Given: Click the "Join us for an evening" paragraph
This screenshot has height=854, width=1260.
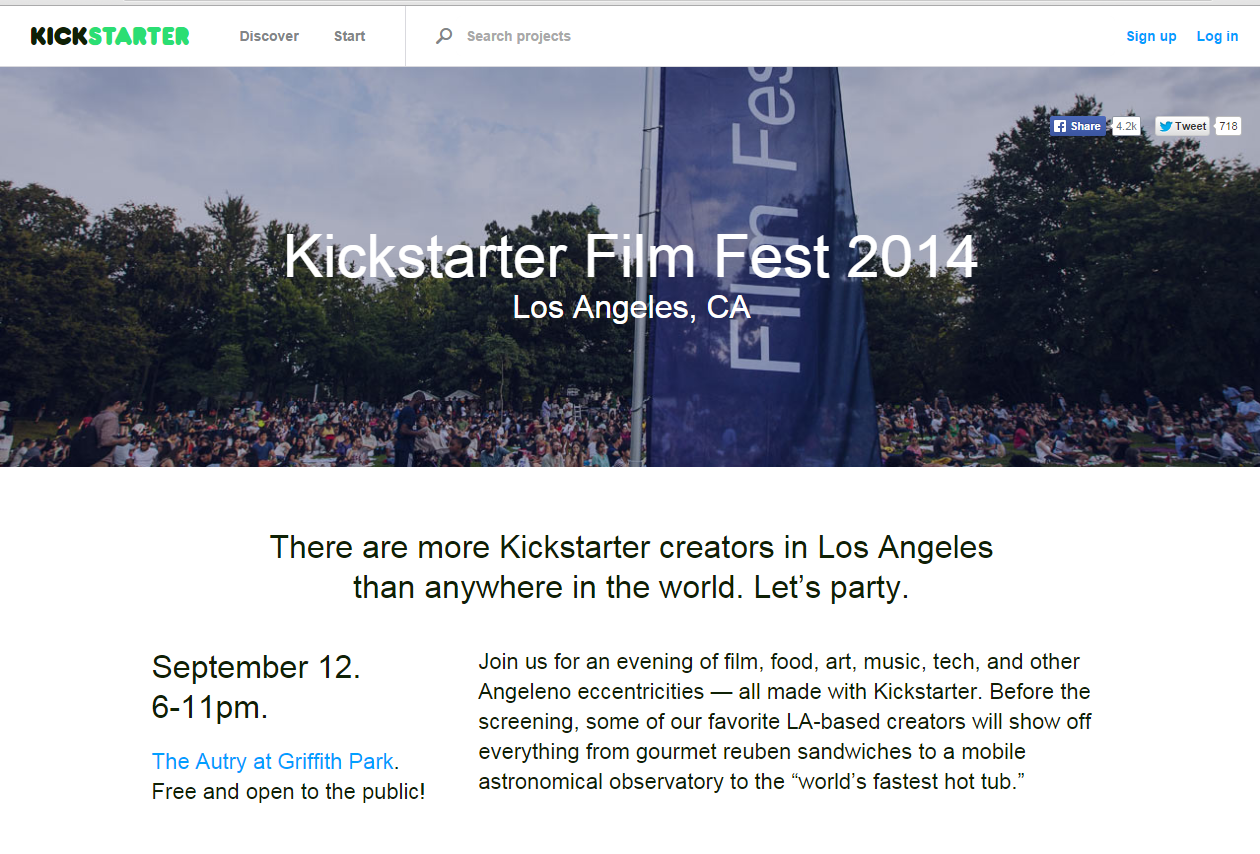Looking at the screenshot, I should [x=784, y=721].
